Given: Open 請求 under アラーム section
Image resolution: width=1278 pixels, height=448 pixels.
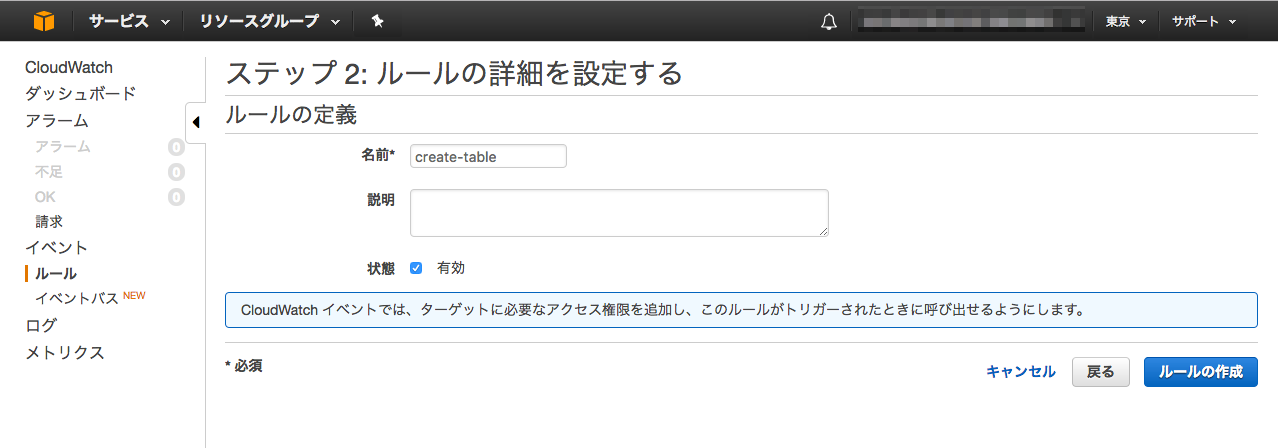Looking at the screenshot, I should (x=49, y=222).
